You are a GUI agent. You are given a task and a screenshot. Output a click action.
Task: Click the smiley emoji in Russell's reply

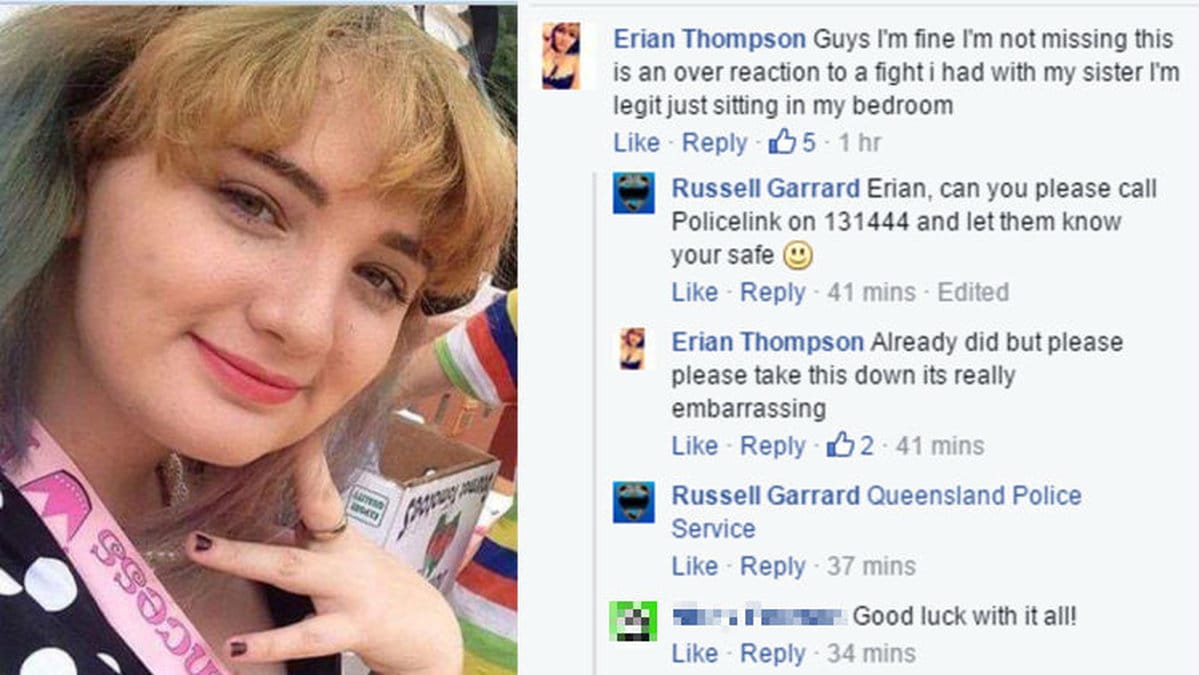coord(798,255)
